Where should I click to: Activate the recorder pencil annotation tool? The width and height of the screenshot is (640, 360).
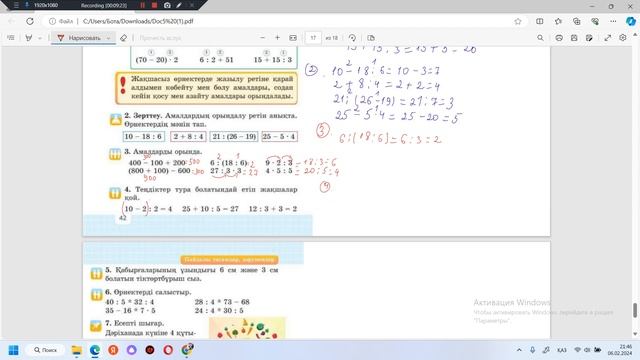179,5
